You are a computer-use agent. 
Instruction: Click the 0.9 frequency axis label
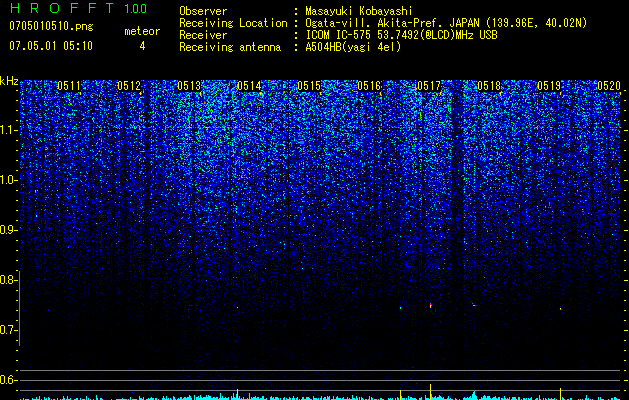(x=7, y=230)
